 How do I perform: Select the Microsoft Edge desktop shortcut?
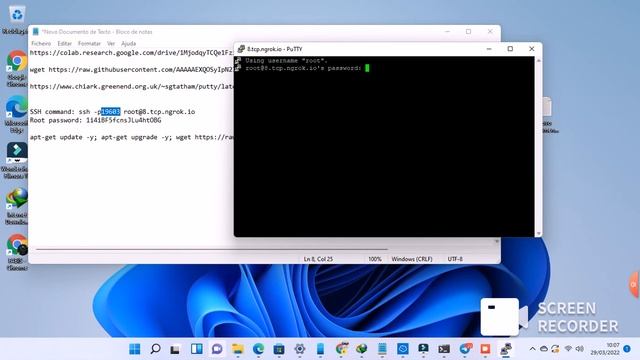tap(17, 114)
